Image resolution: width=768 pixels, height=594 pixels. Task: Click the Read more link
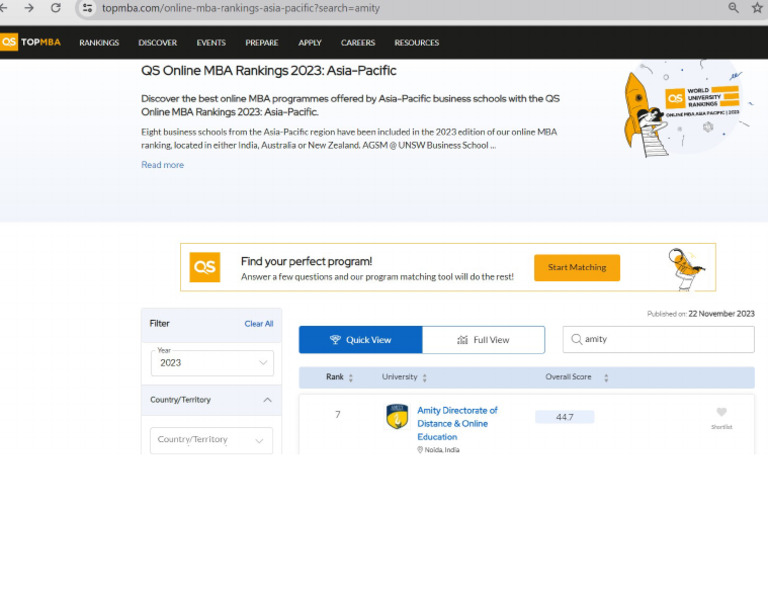pos(162,165)
